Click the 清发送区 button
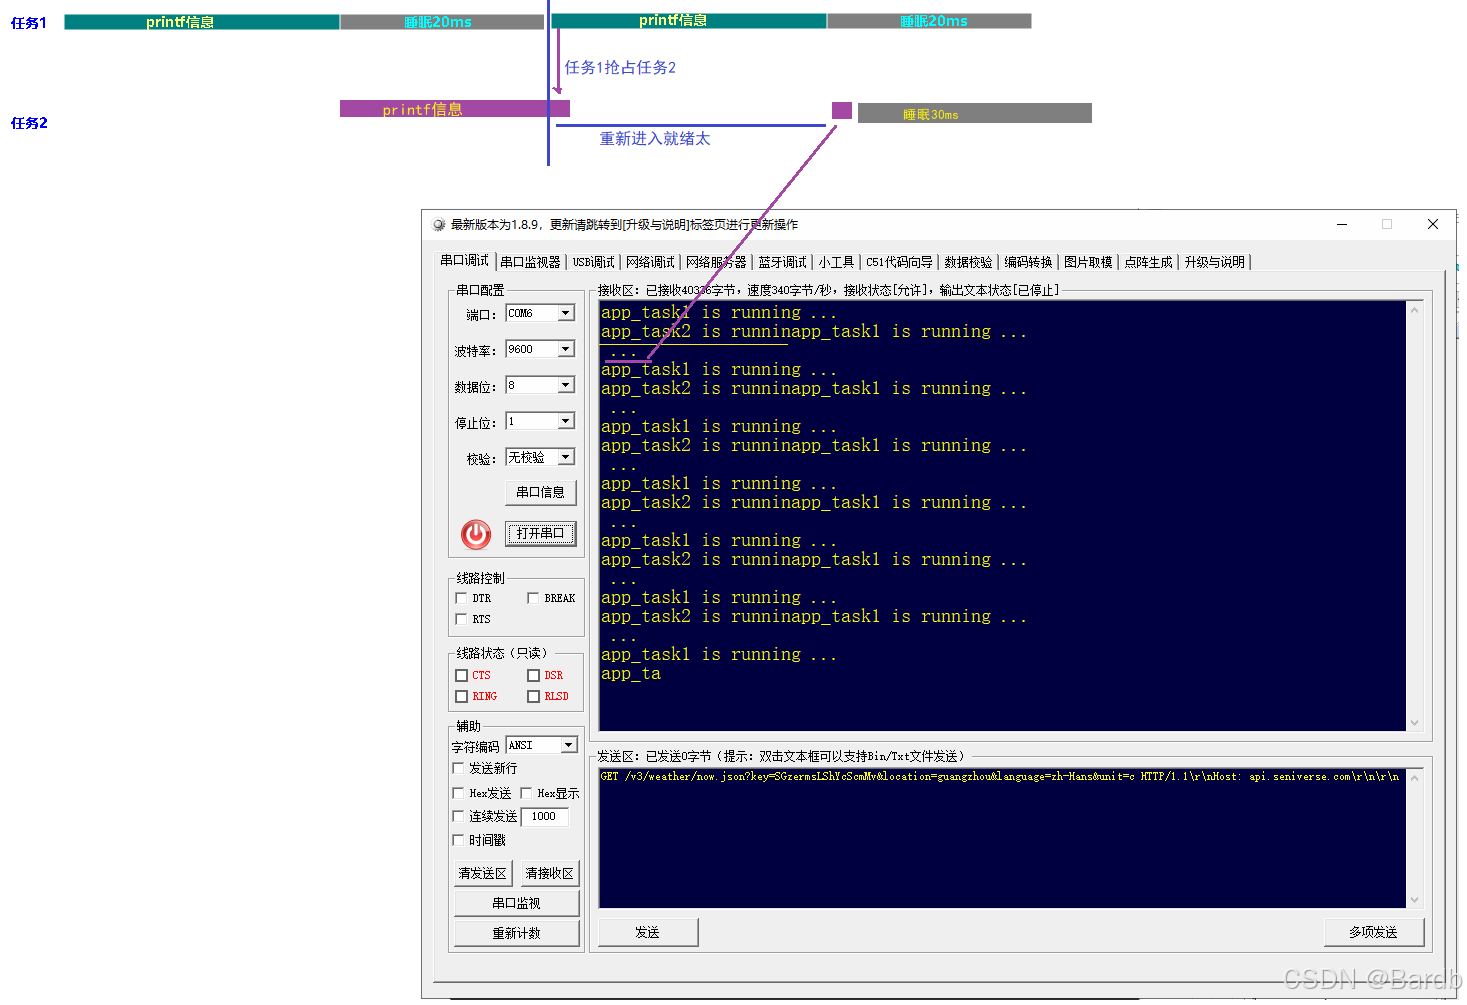 tap(483, 873)
